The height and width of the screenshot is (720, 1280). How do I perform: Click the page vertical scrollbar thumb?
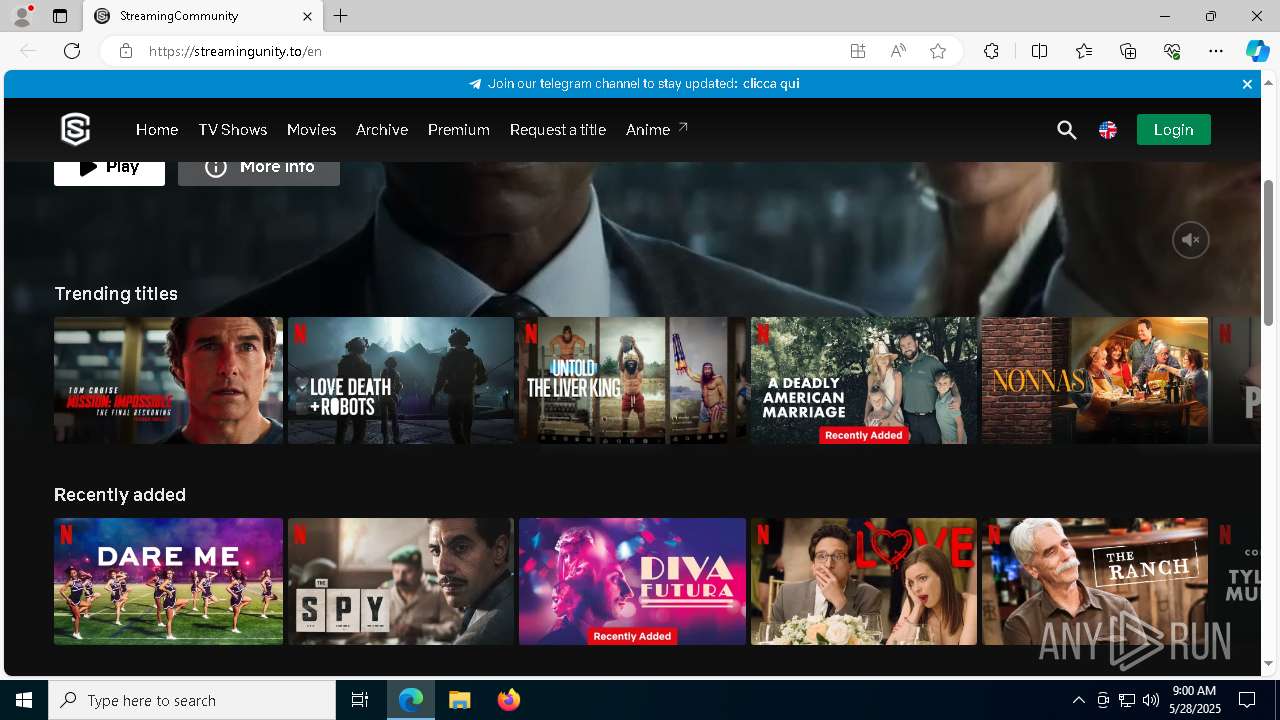click(x=1269, y=252)
